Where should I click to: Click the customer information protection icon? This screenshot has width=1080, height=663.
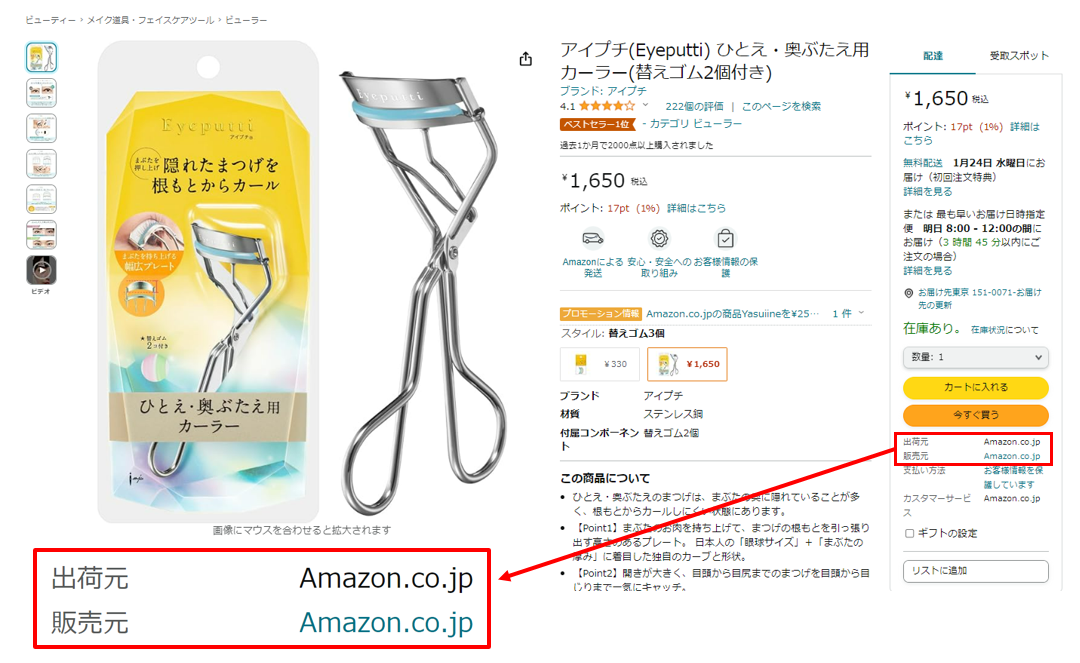tap(725, 238)
